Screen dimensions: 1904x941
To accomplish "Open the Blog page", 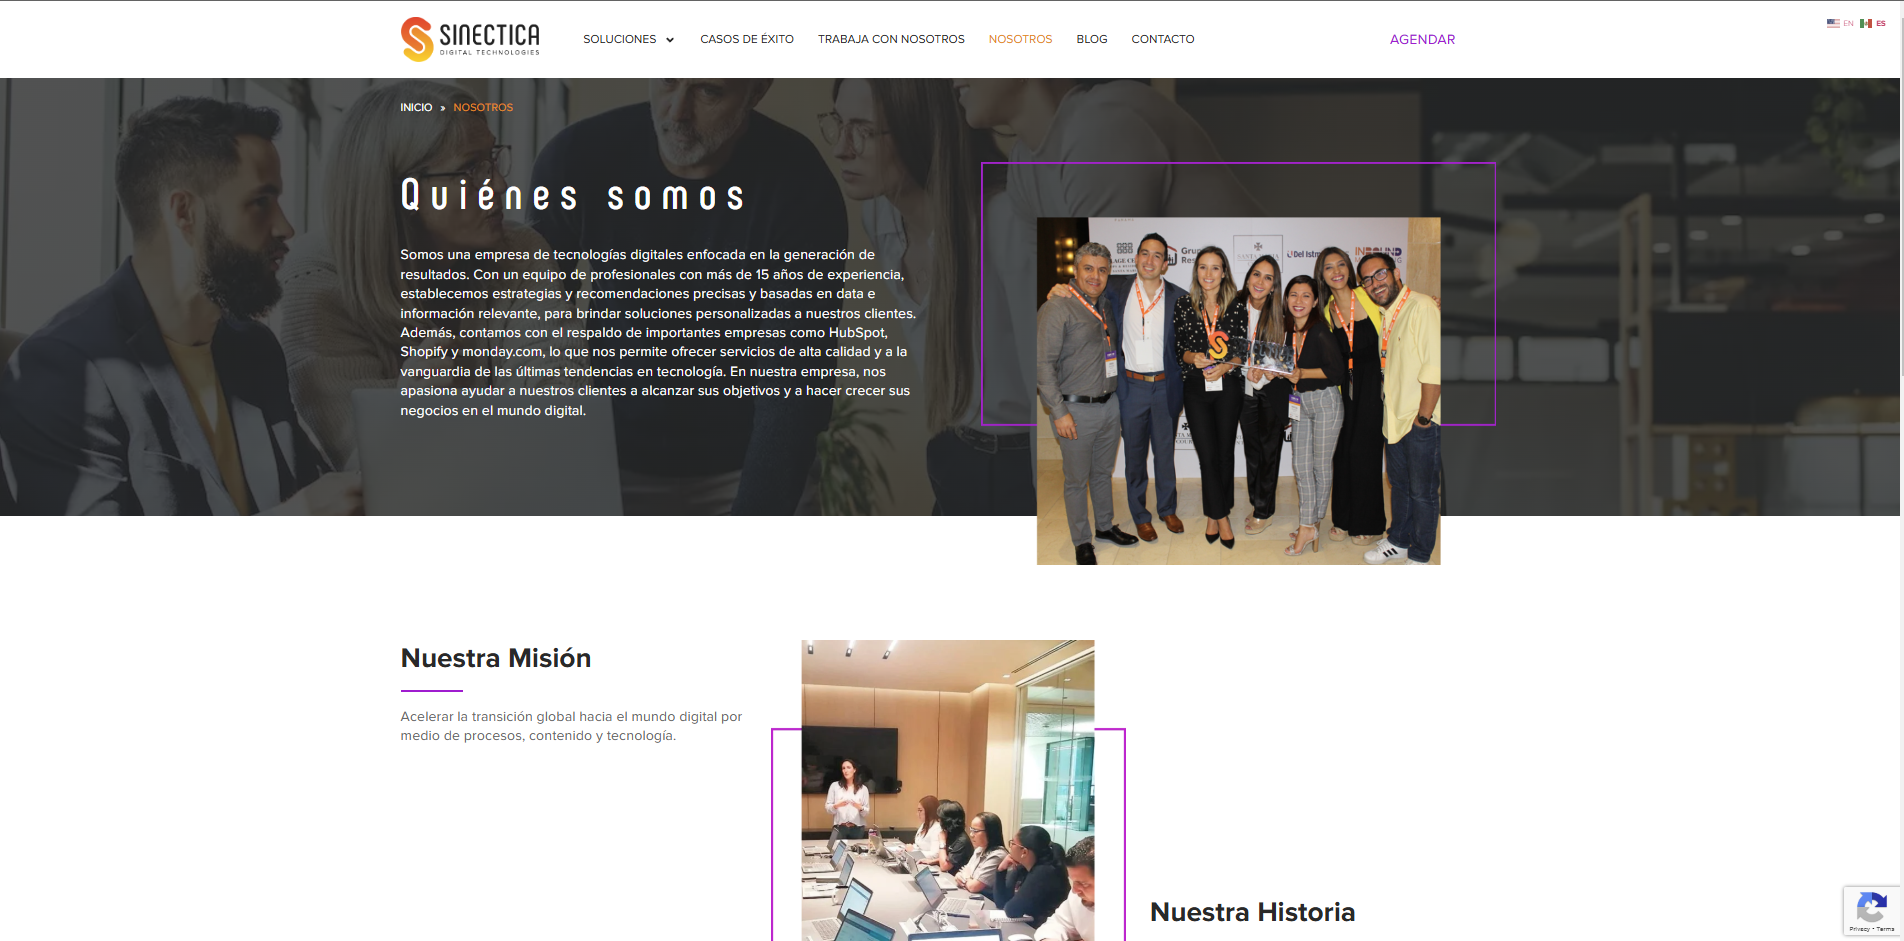I will click(1092, 39).
